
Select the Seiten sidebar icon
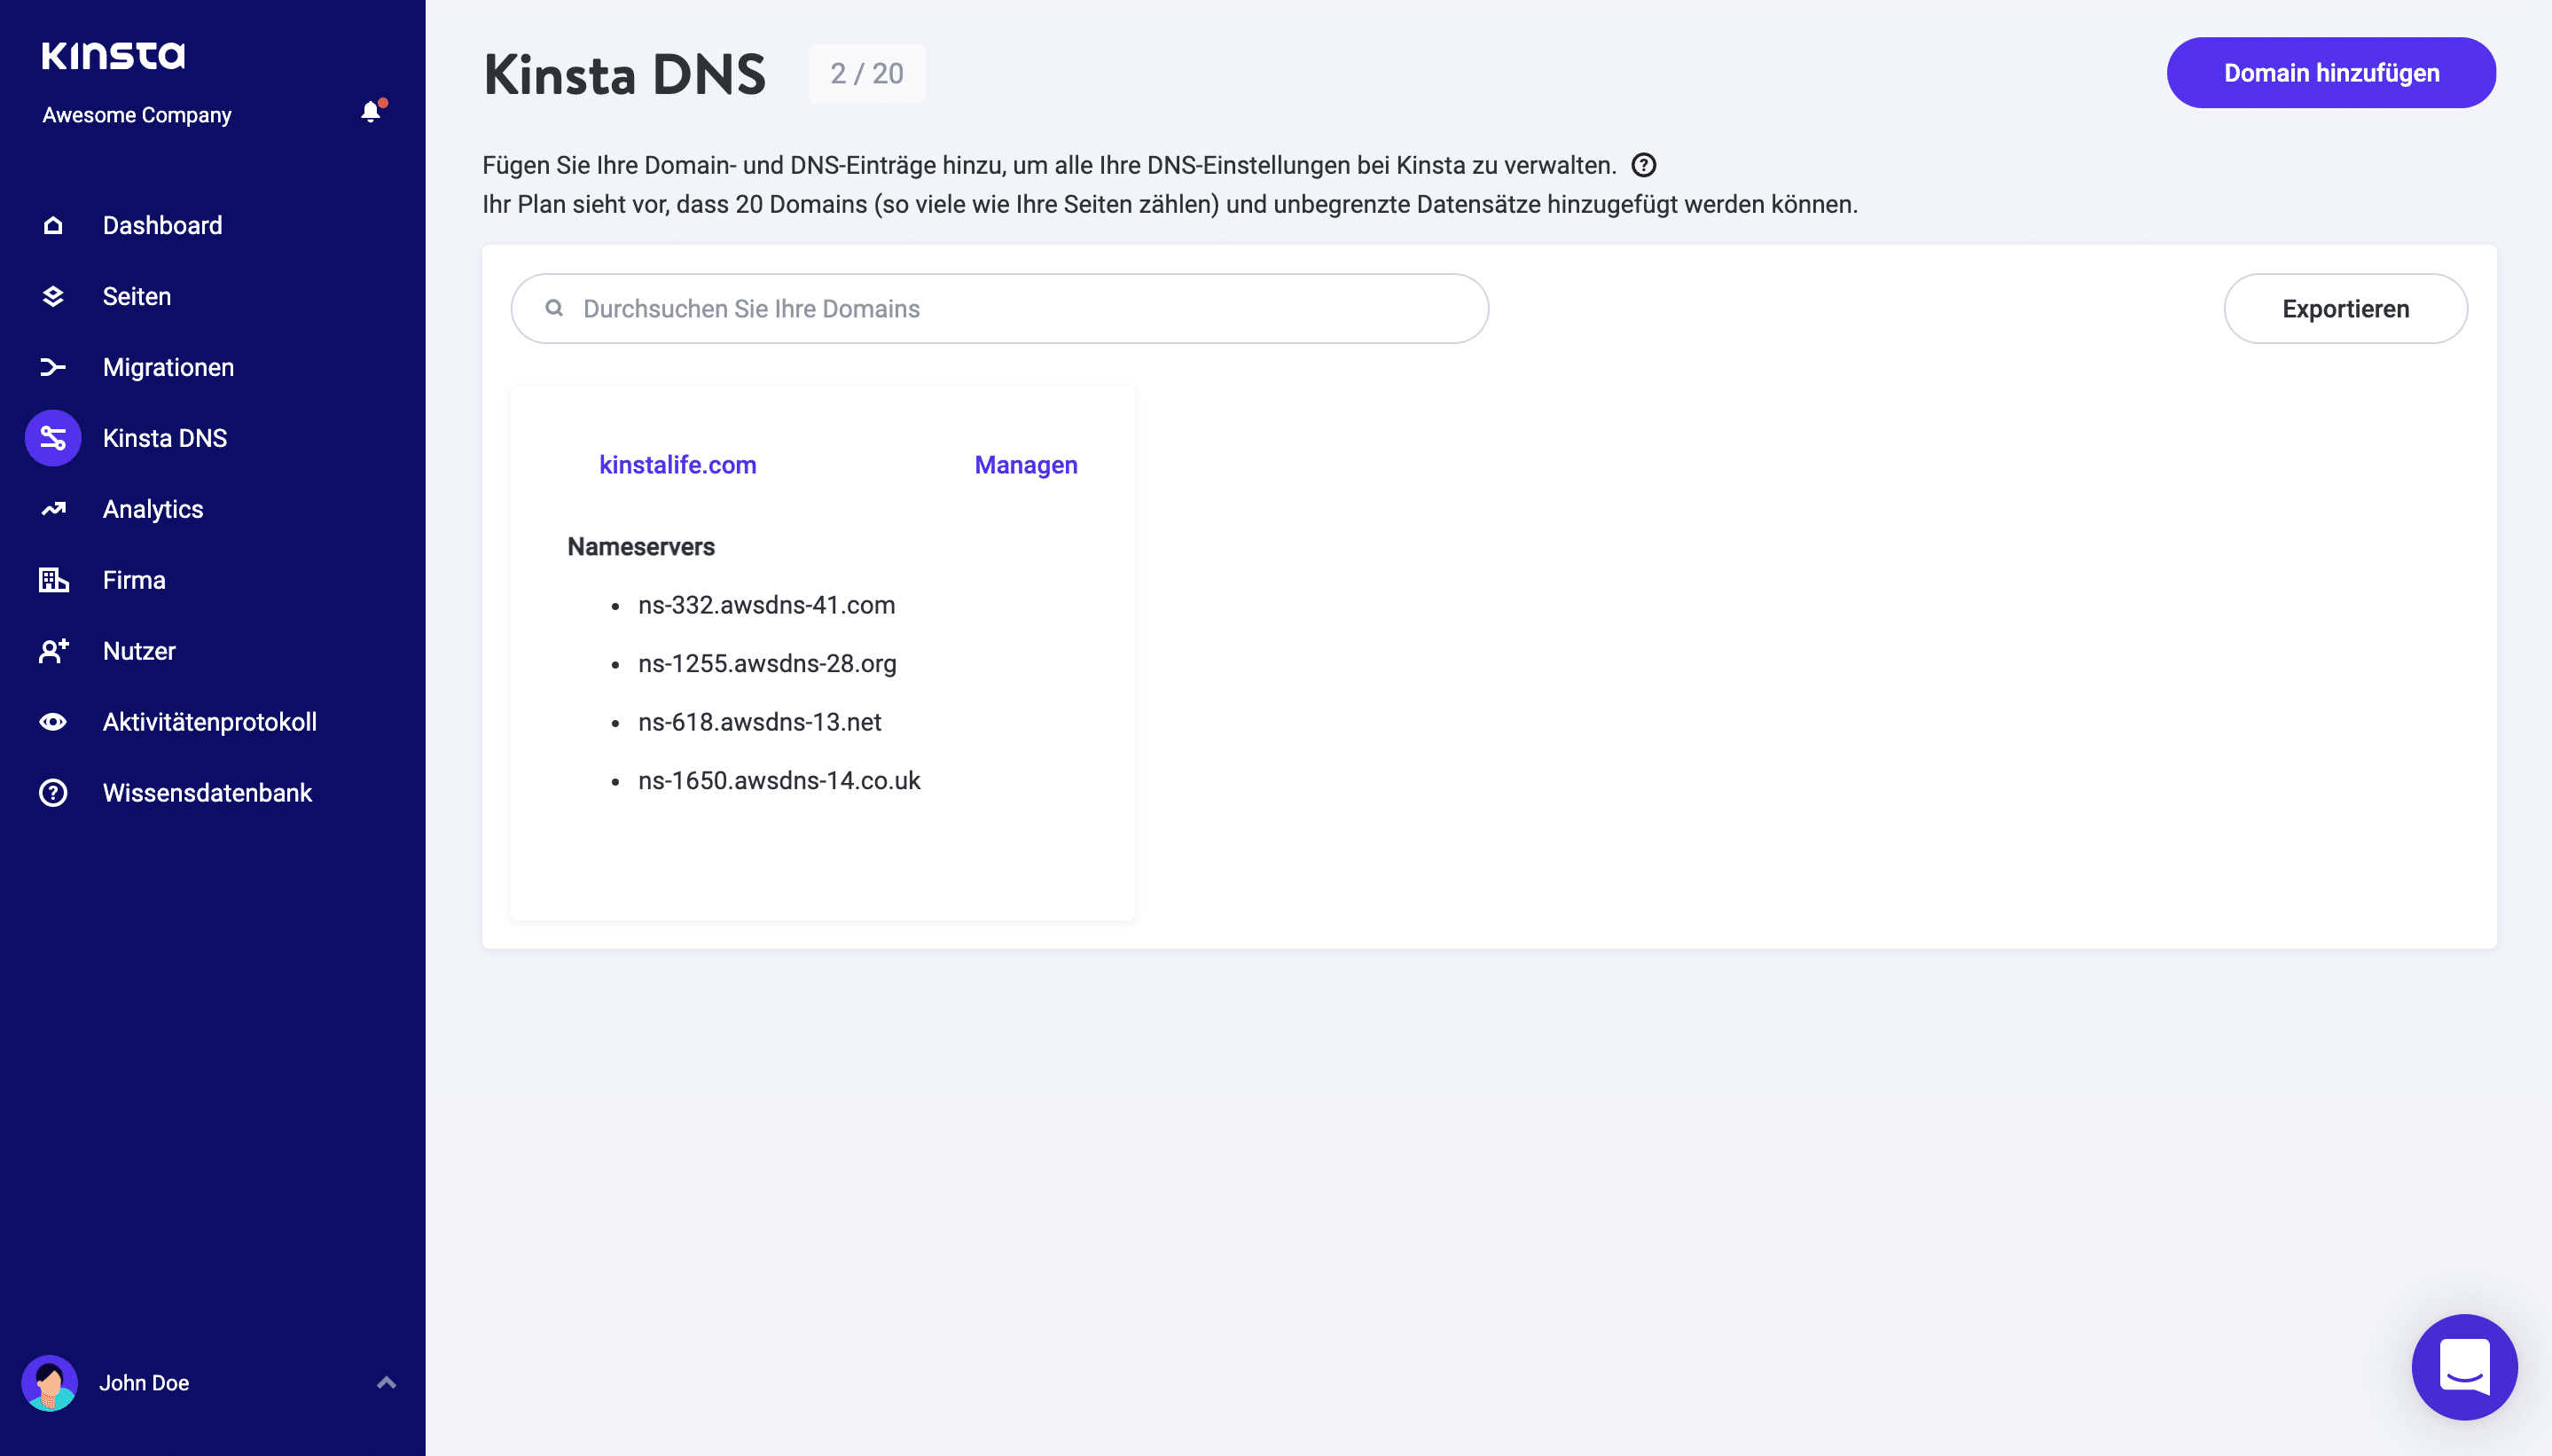52,295
